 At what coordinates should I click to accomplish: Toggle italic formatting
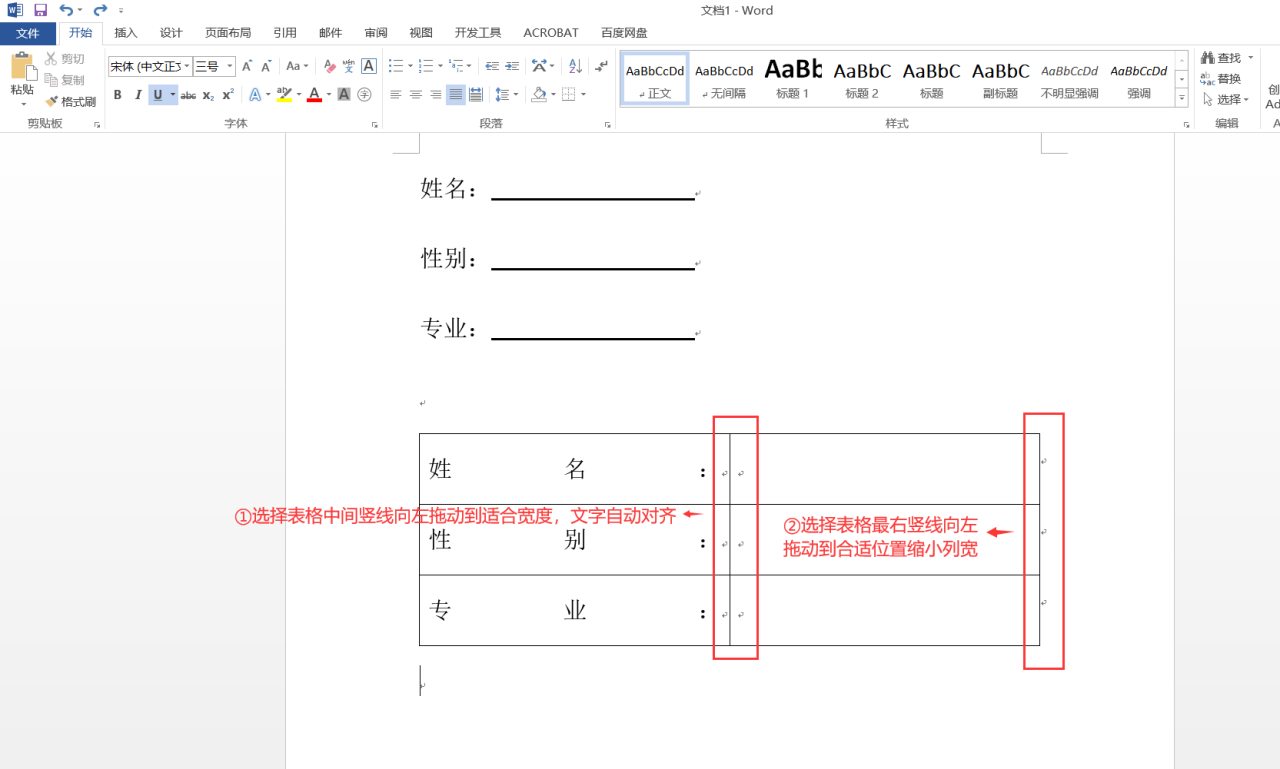pyautogui.click(x=138, y=95)
